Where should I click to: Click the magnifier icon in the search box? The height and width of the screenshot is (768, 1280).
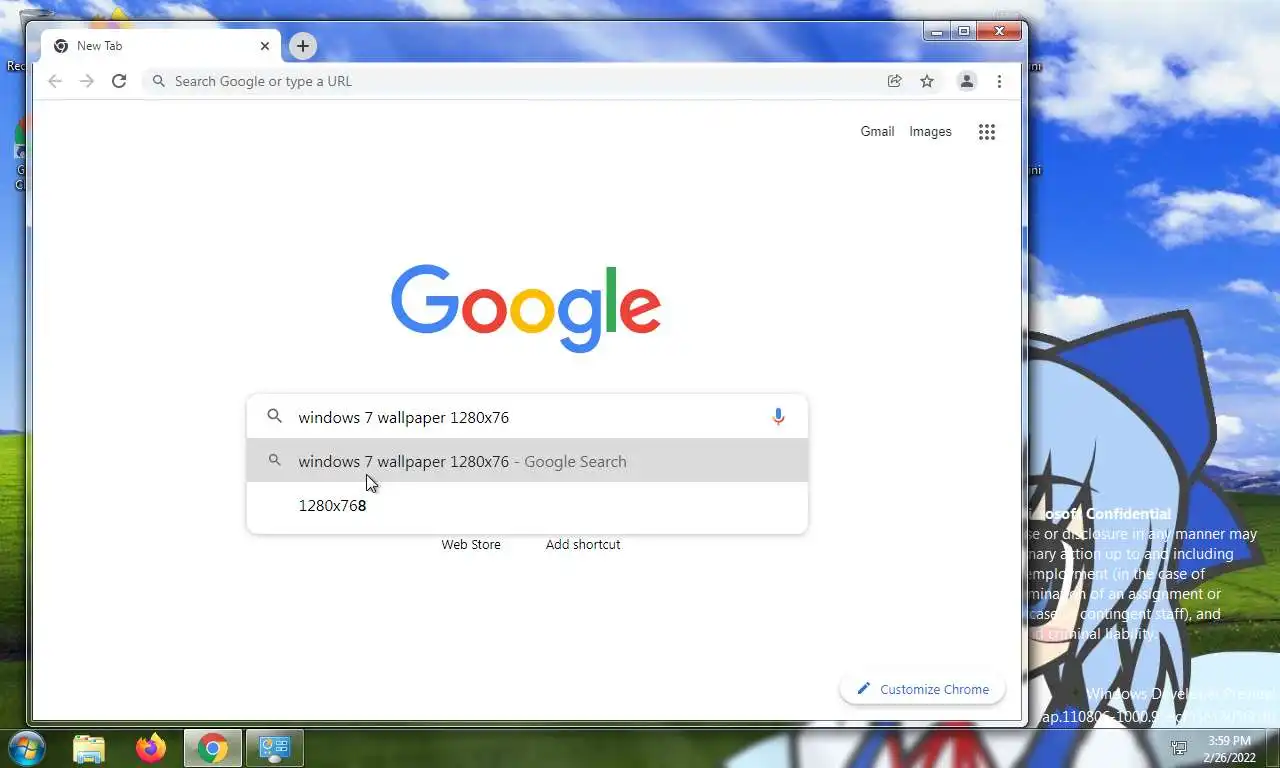[x=274, y=416]
